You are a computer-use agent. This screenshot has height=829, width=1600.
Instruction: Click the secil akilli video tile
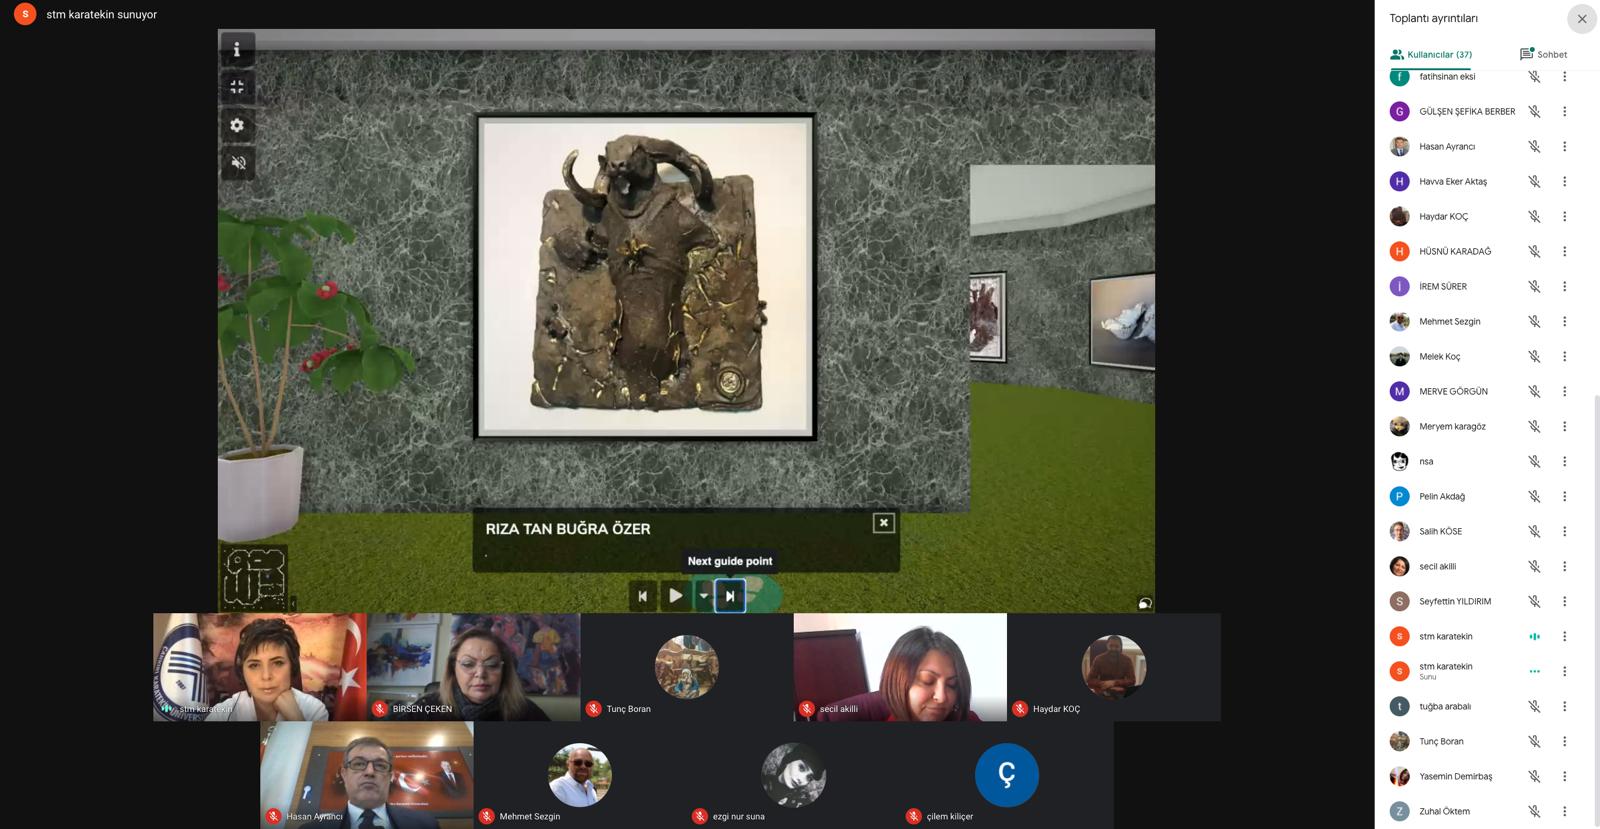tap(900, 667)
